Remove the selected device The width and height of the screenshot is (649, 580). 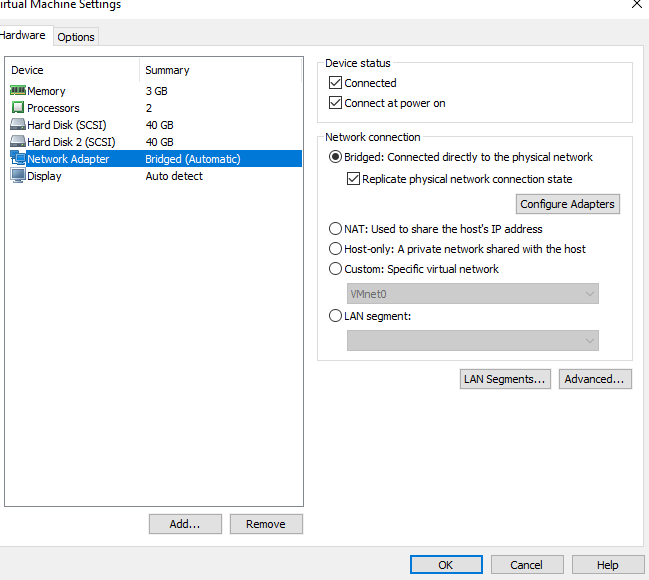[266, 524]
